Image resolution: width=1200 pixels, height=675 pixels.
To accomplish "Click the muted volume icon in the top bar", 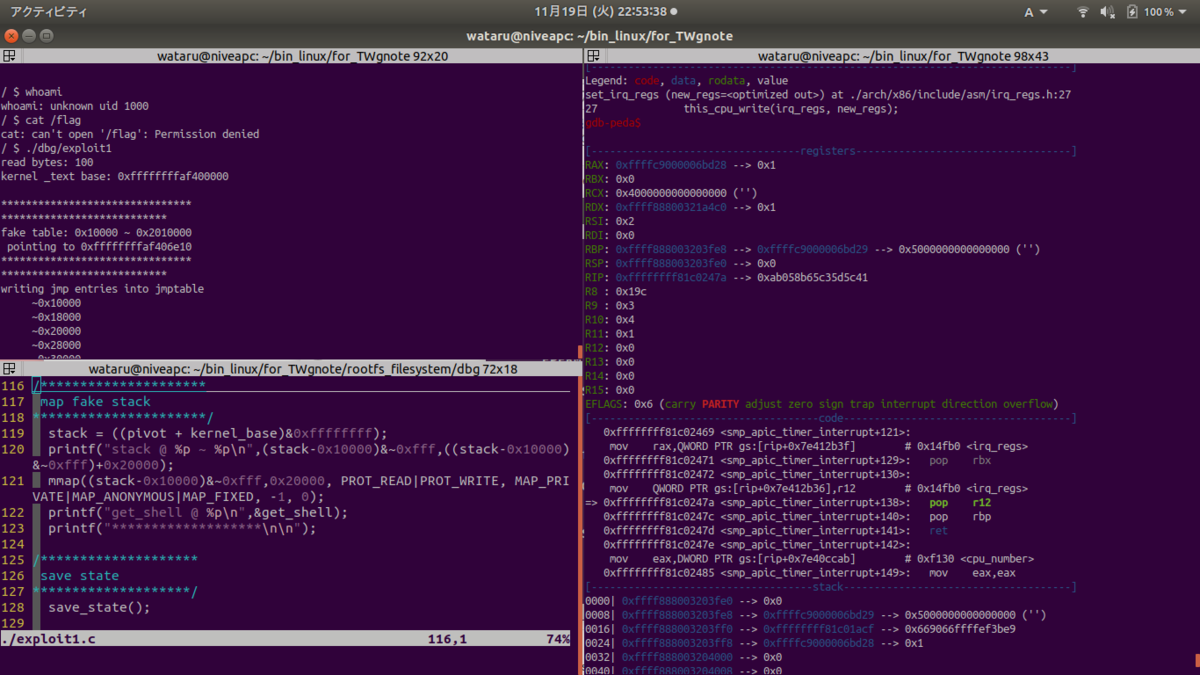I will pyautogui.click(x=1108, y=12).
